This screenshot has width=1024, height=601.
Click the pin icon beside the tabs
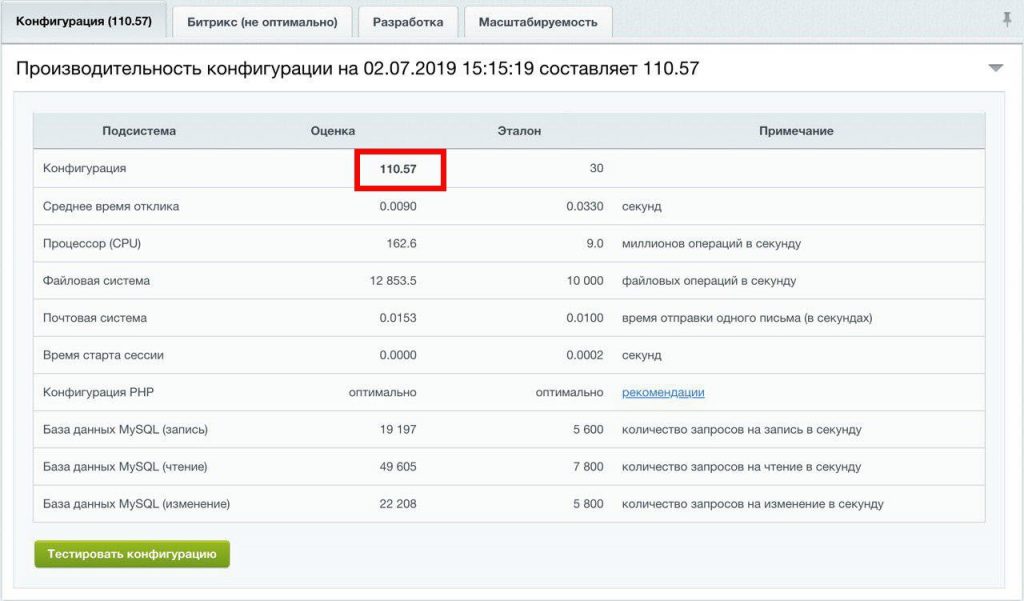1006,20
